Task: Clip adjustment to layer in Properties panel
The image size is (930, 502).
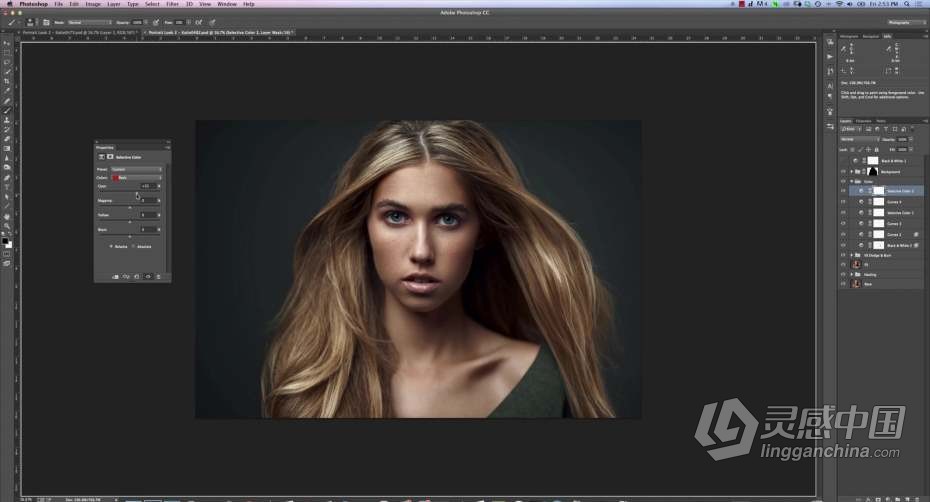Action: tap(115, 277)
